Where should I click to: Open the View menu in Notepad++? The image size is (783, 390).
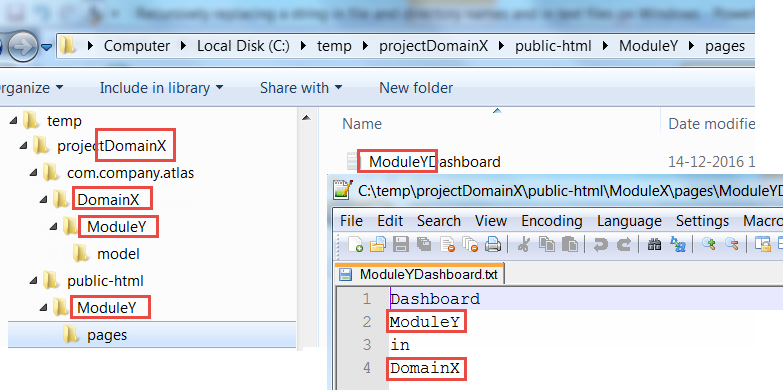[491, 221]
